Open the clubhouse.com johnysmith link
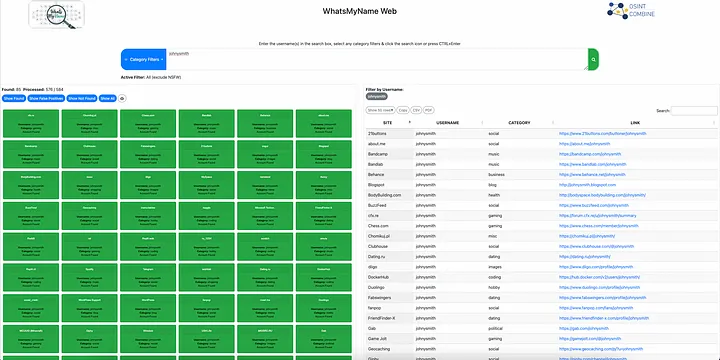The image size is (720, 360). 596,246
